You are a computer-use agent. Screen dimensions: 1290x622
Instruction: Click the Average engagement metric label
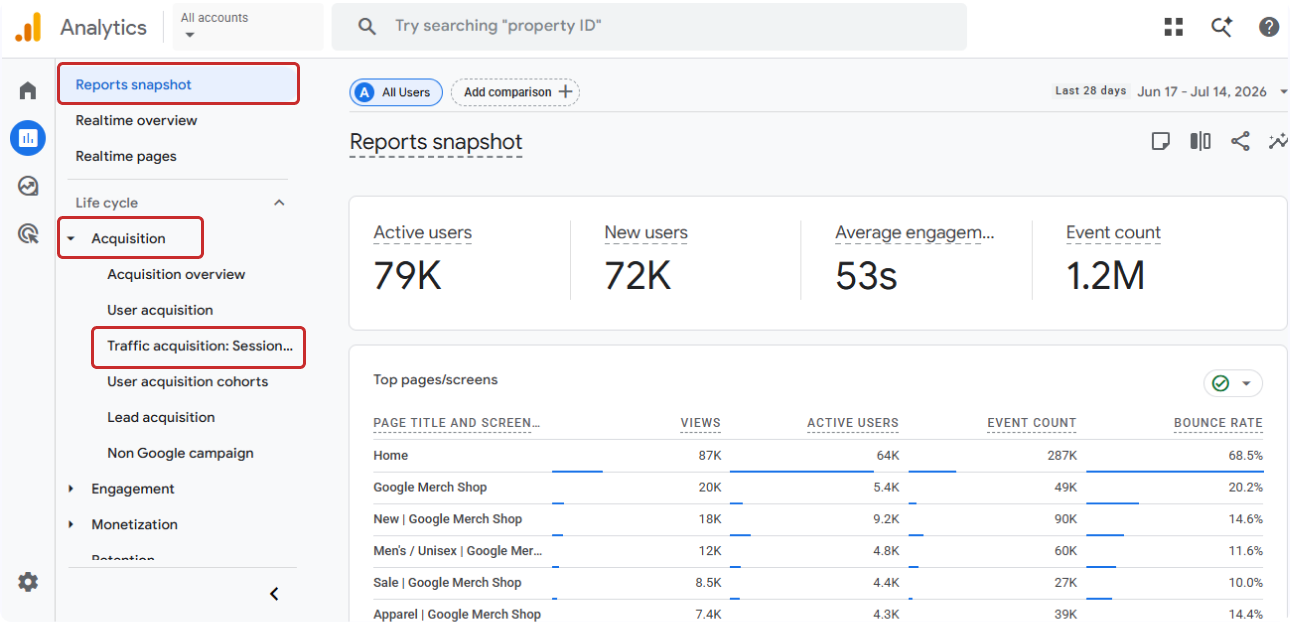pos(915,233)
